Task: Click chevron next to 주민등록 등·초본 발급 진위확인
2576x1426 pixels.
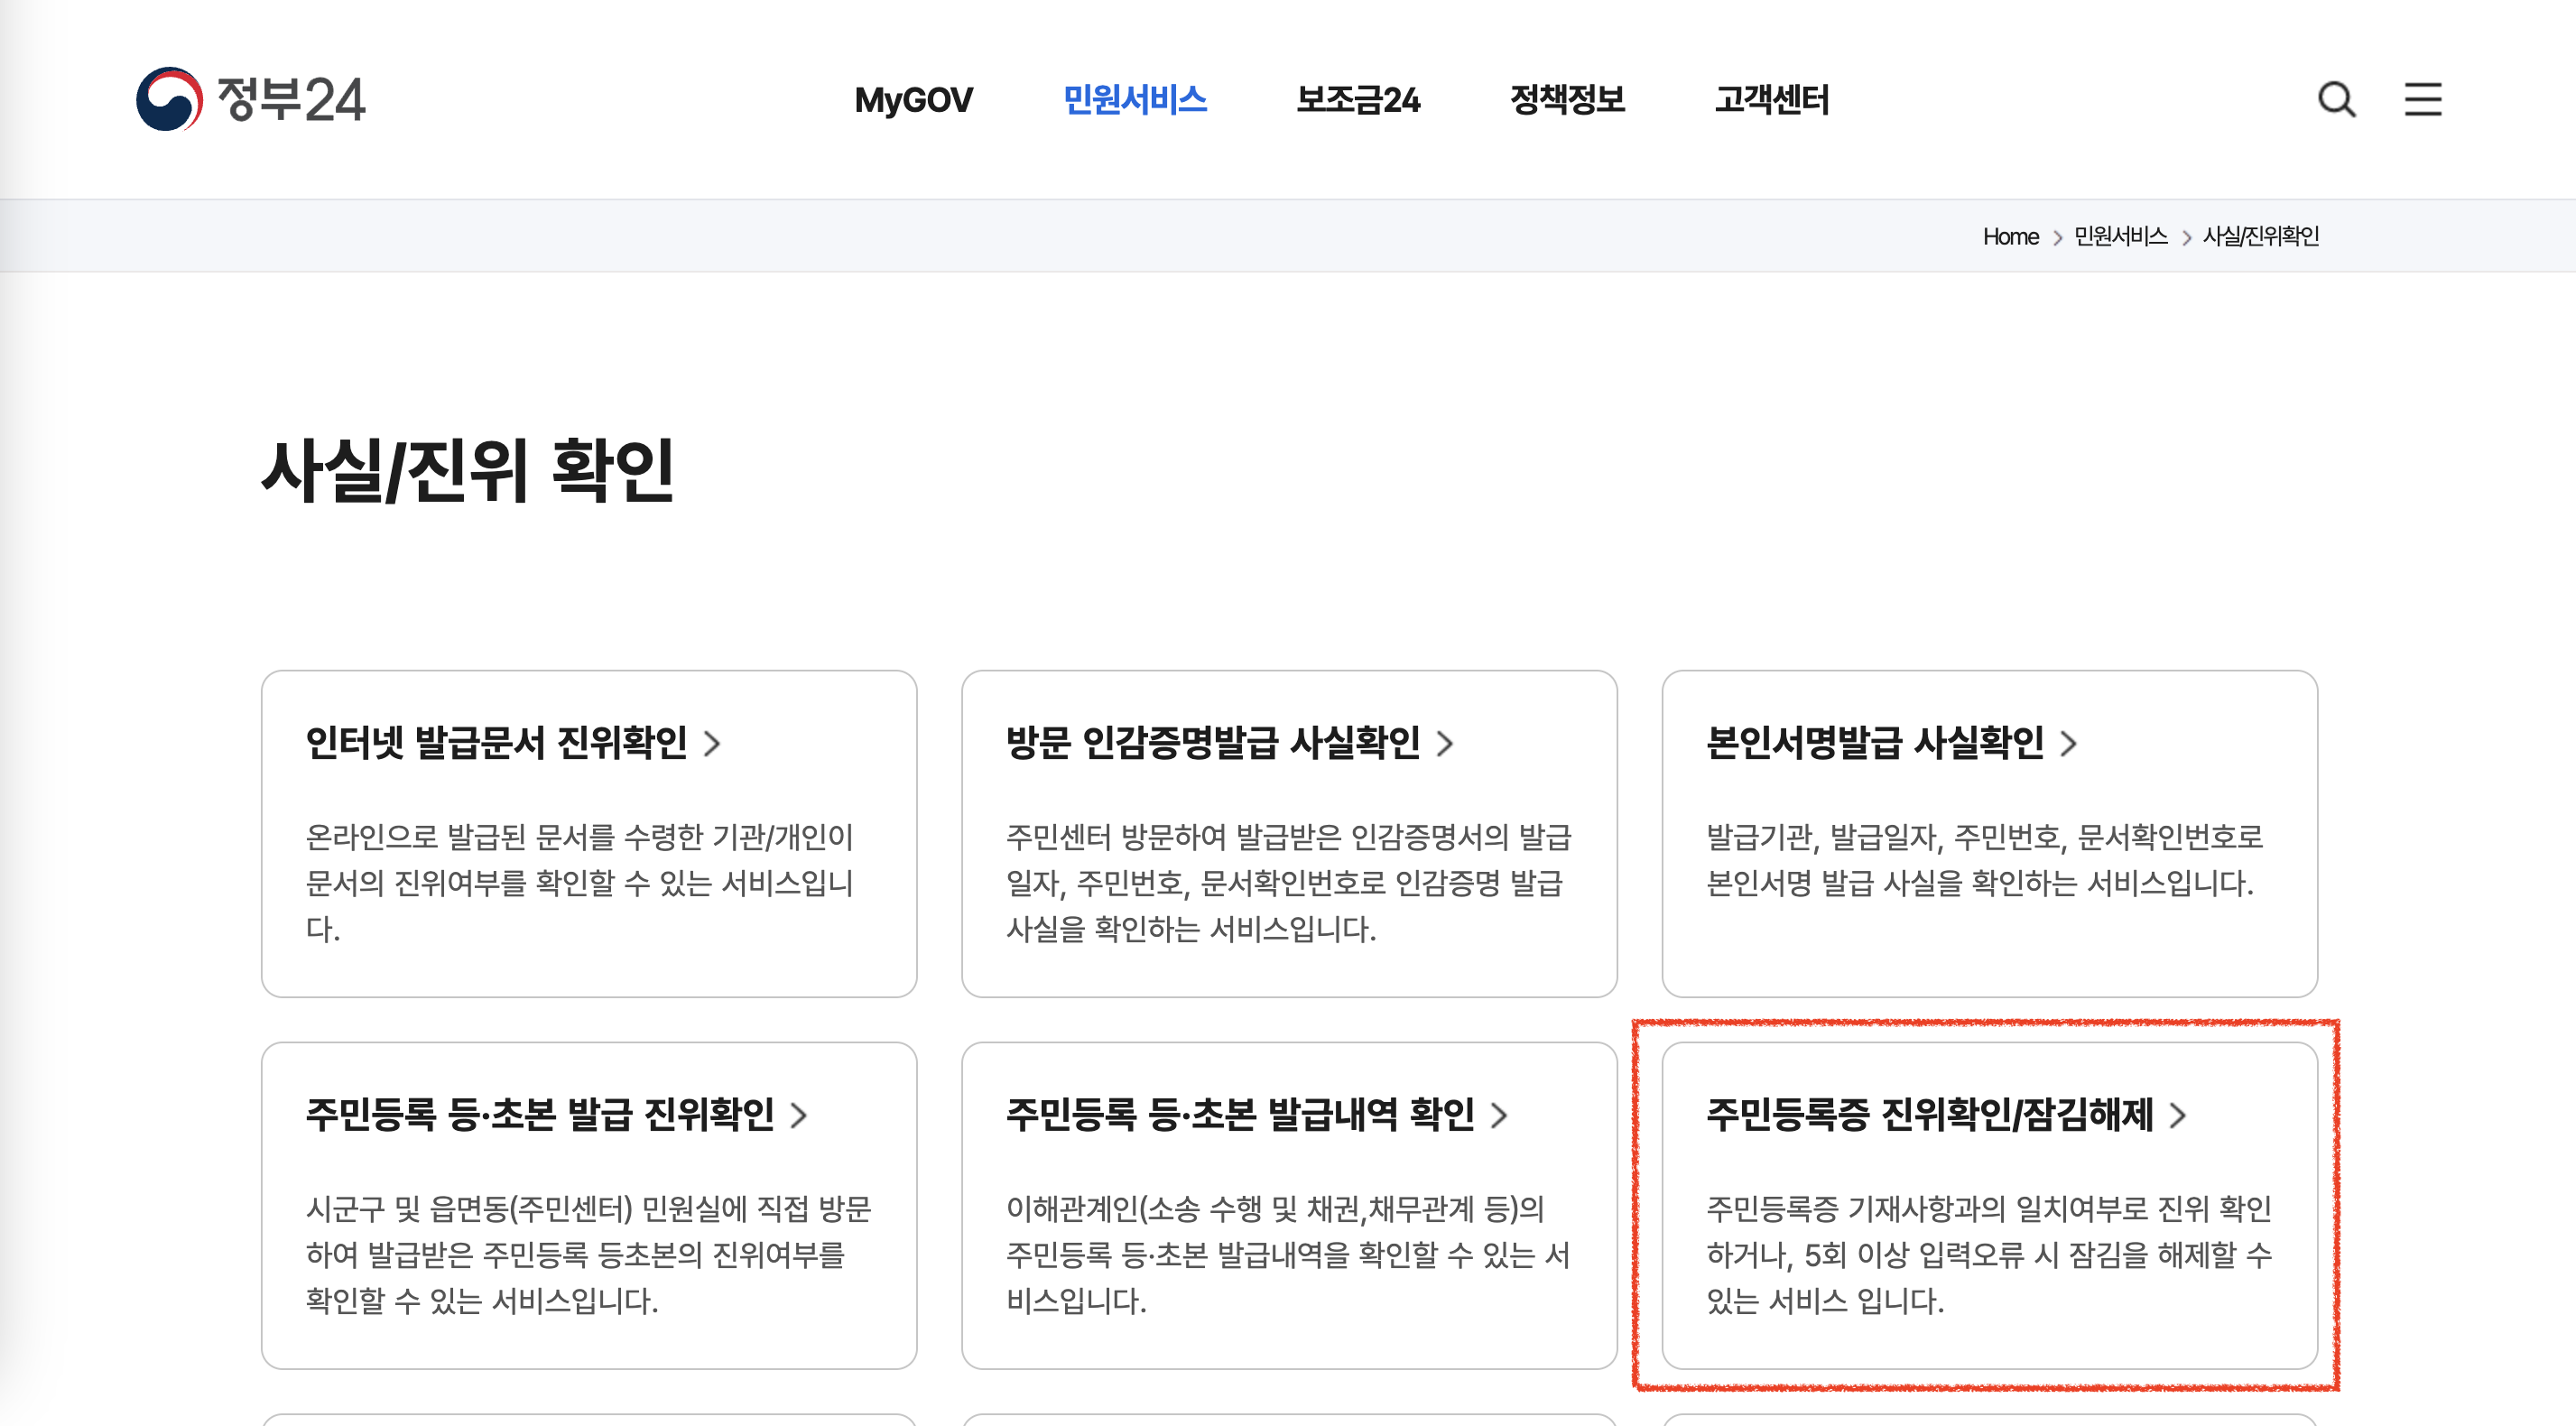Action: click(799, 1115)
